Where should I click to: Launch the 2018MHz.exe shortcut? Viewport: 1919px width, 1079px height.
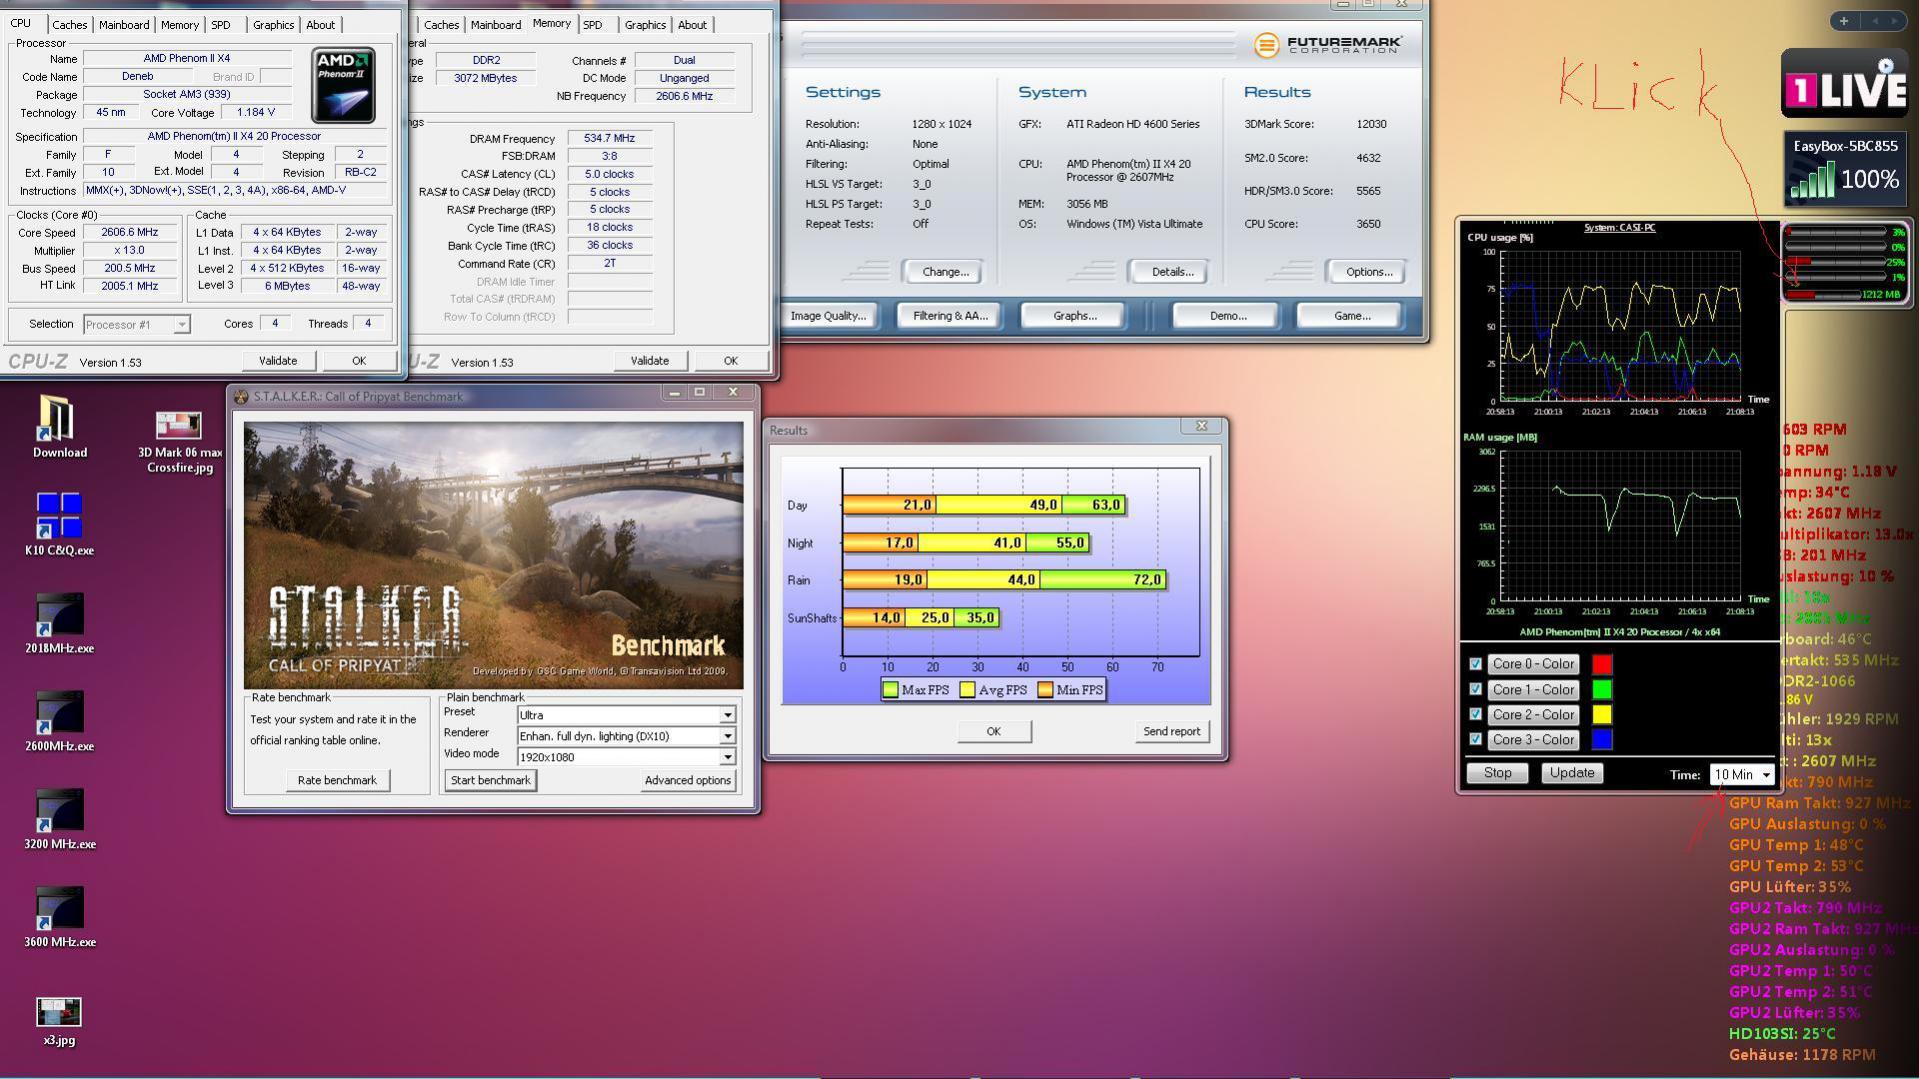tap(58, 615)
